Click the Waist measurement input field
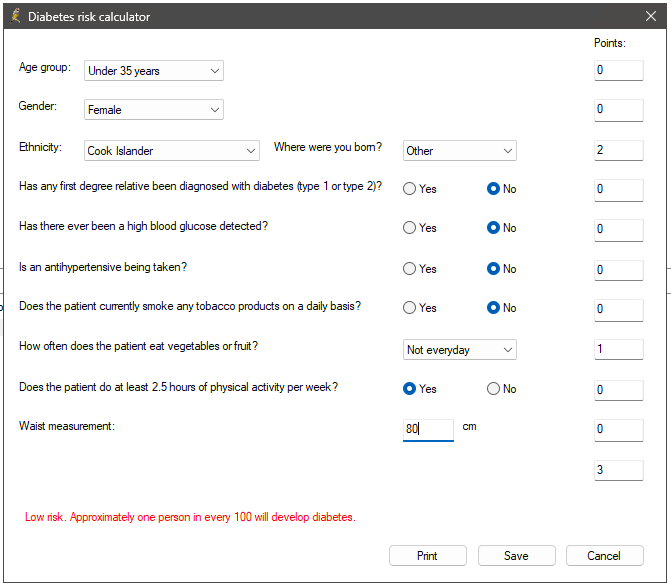Viewport: 671px width, 588px height. click(x=428, y=430)
